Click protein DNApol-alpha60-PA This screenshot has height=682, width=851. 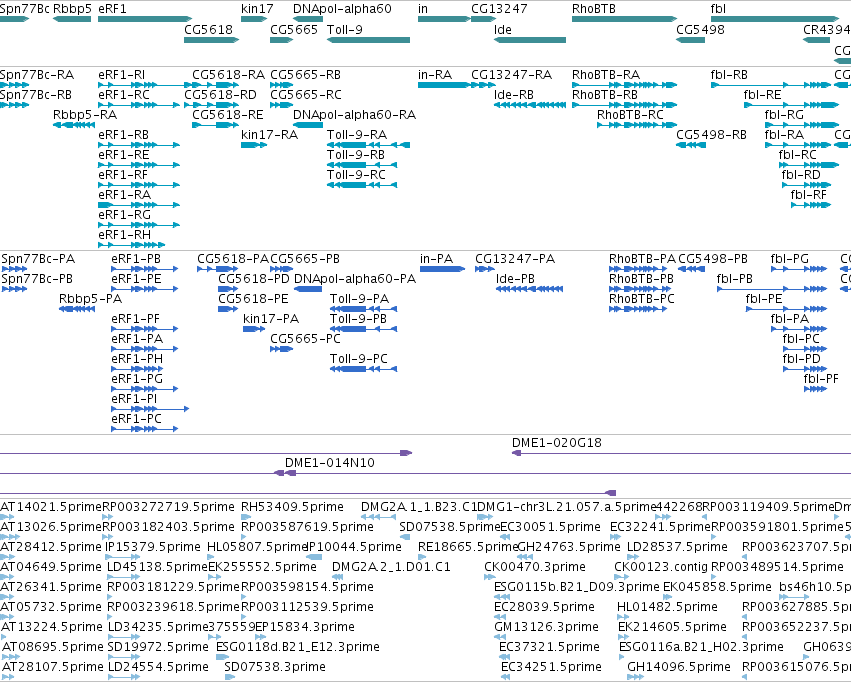click(308, 289)
